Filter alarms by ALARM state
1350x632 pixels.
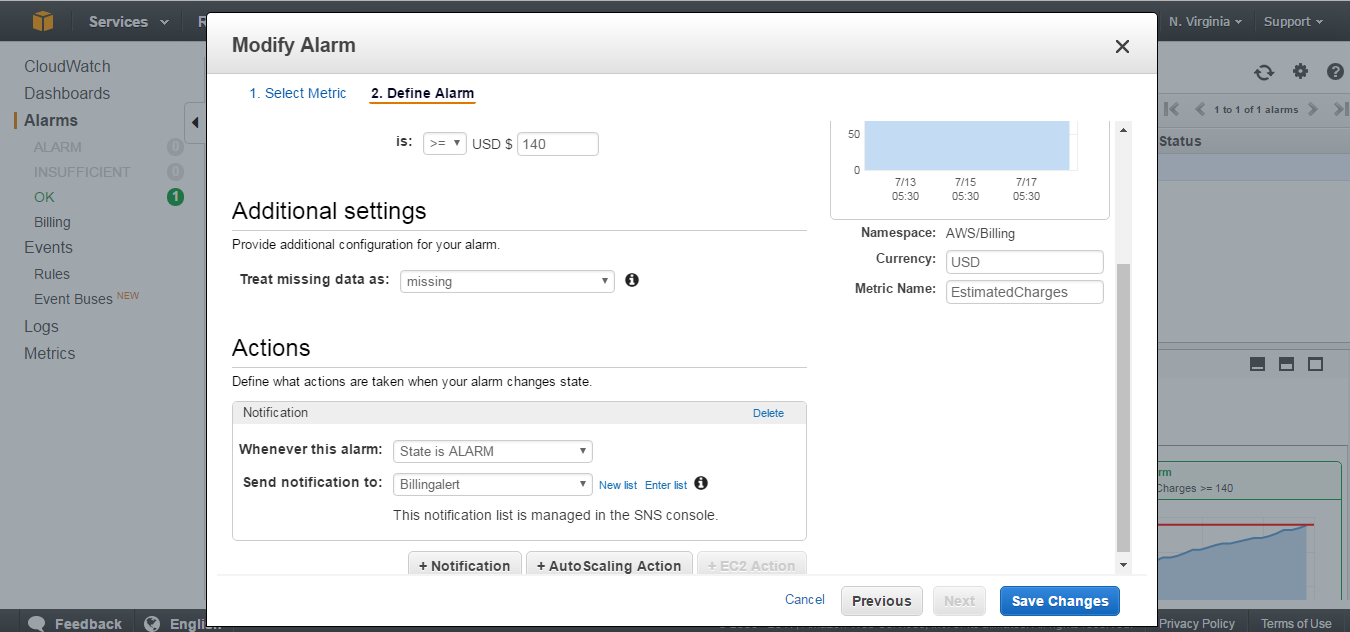click(58, 147)
